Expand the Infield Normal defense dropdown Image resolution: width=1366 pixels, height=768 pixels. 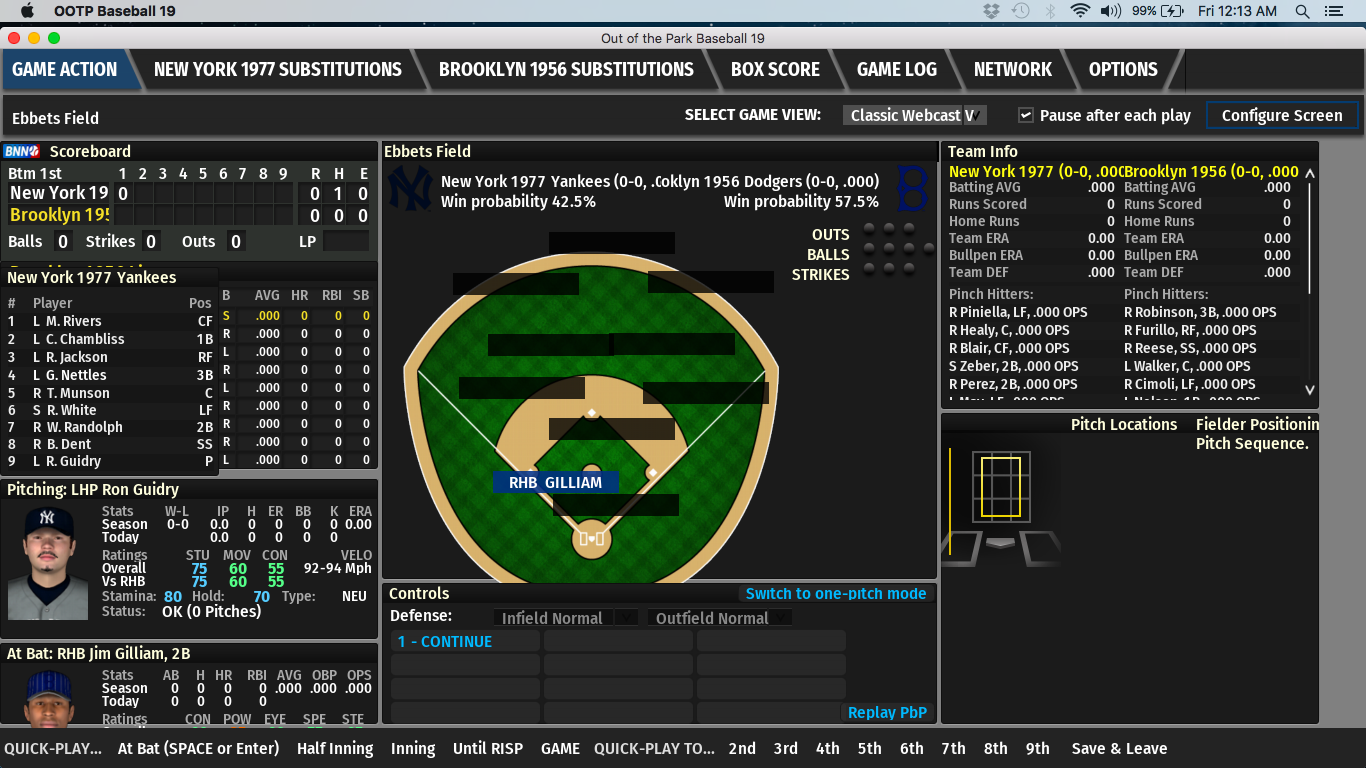coord(565,618)
